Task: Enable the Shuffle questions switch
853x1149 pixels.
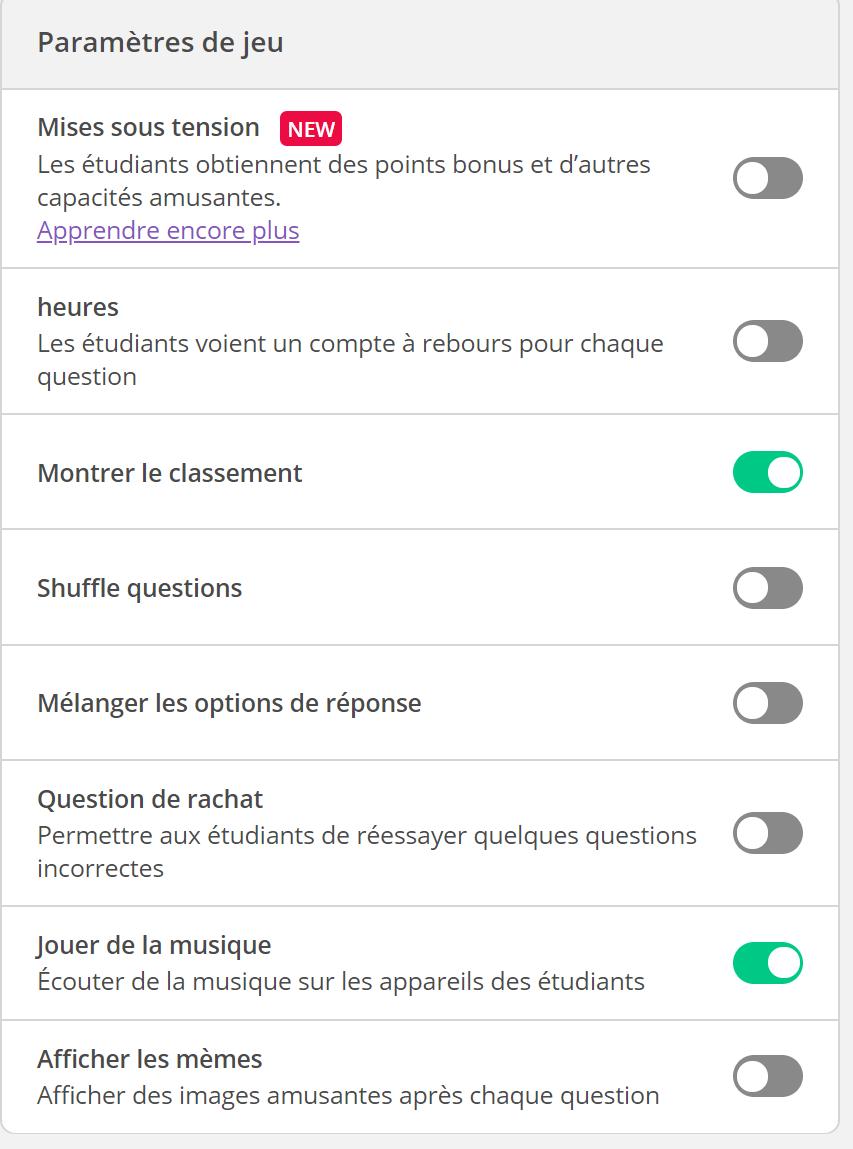Action: click(767, 588)
